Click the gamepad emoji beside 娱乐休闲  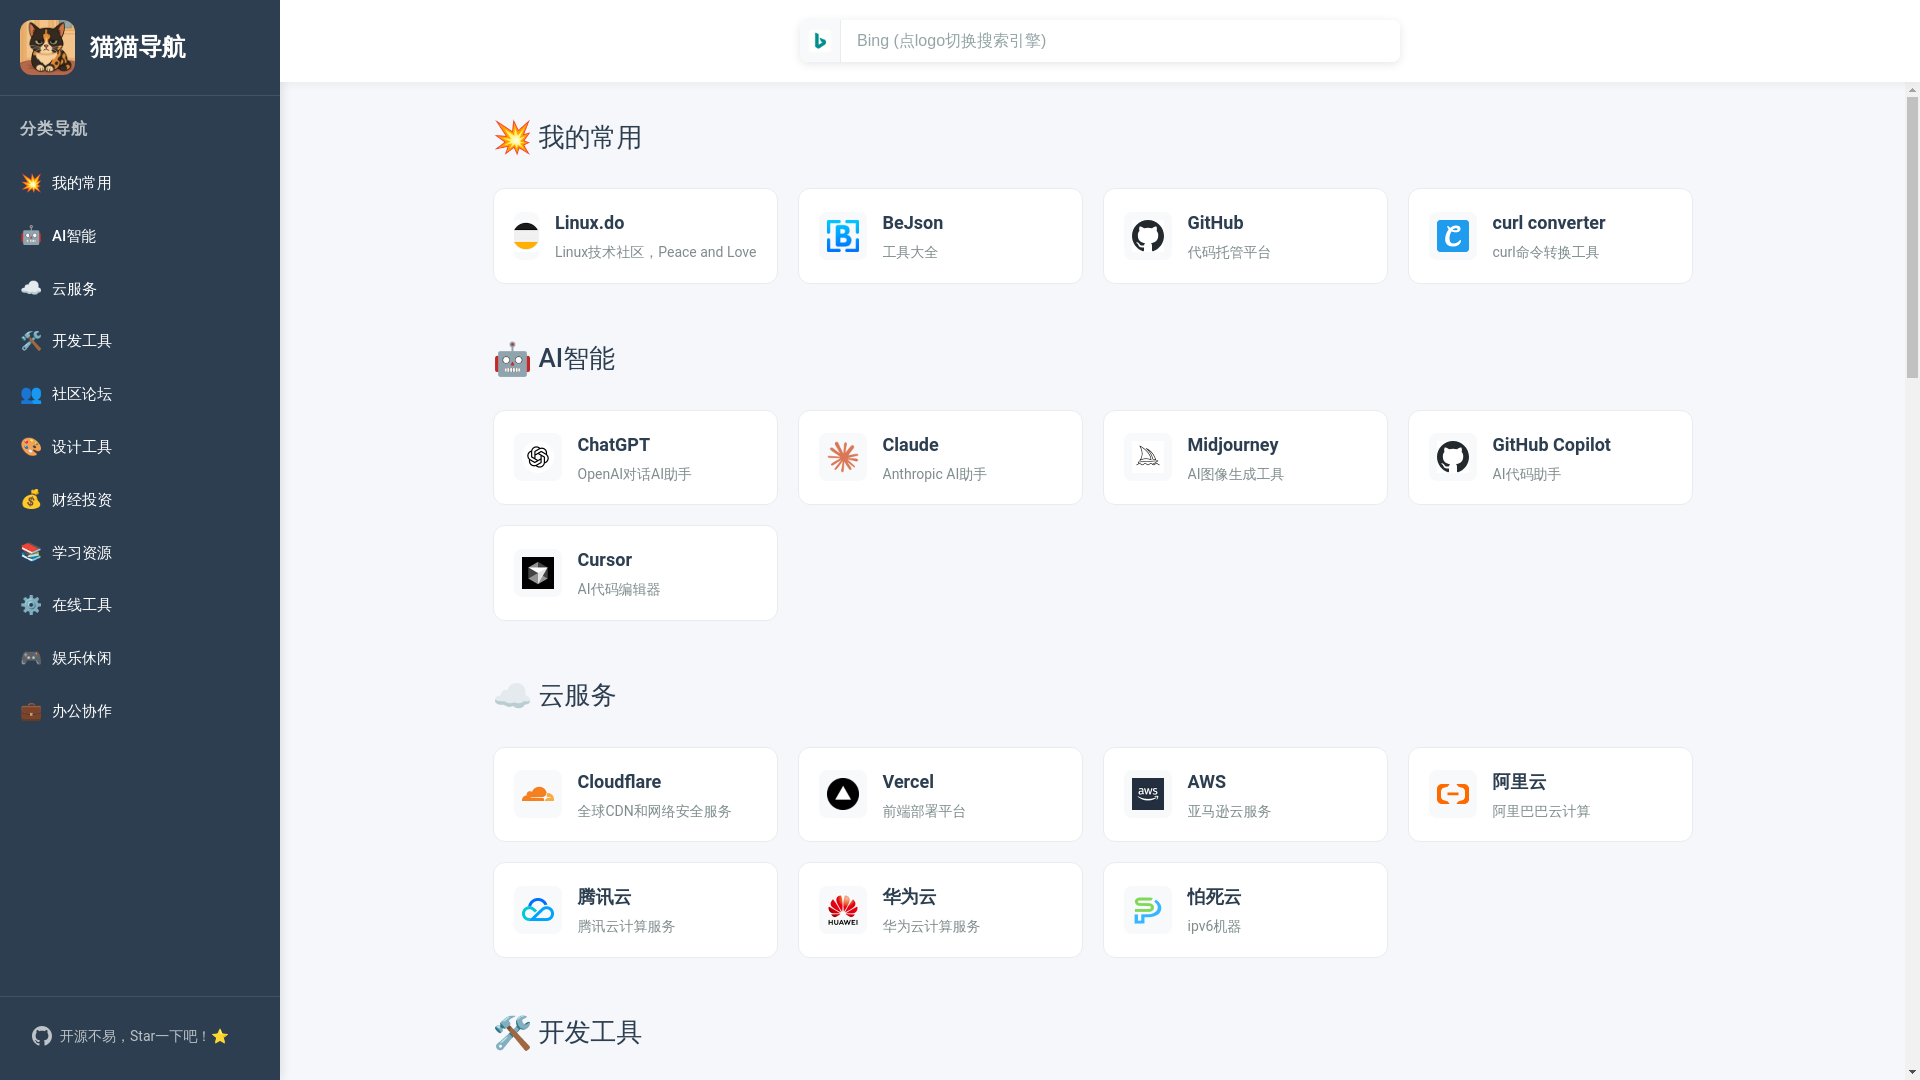click(x=31, y=658)
